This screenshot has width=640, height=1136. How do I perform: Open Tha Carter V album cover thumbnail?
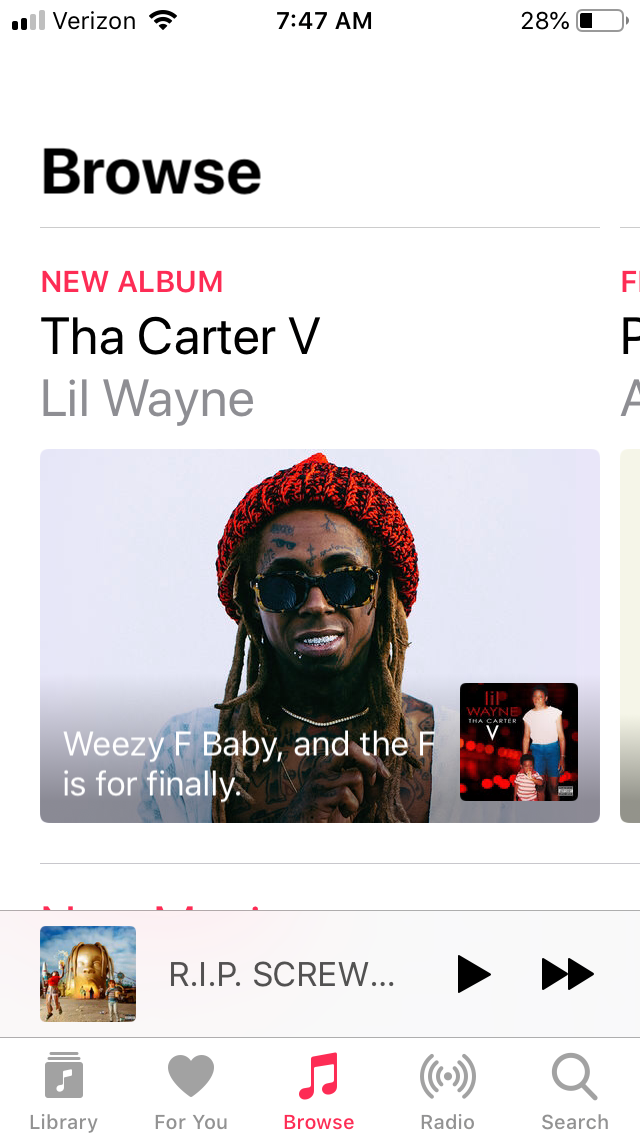519,742
